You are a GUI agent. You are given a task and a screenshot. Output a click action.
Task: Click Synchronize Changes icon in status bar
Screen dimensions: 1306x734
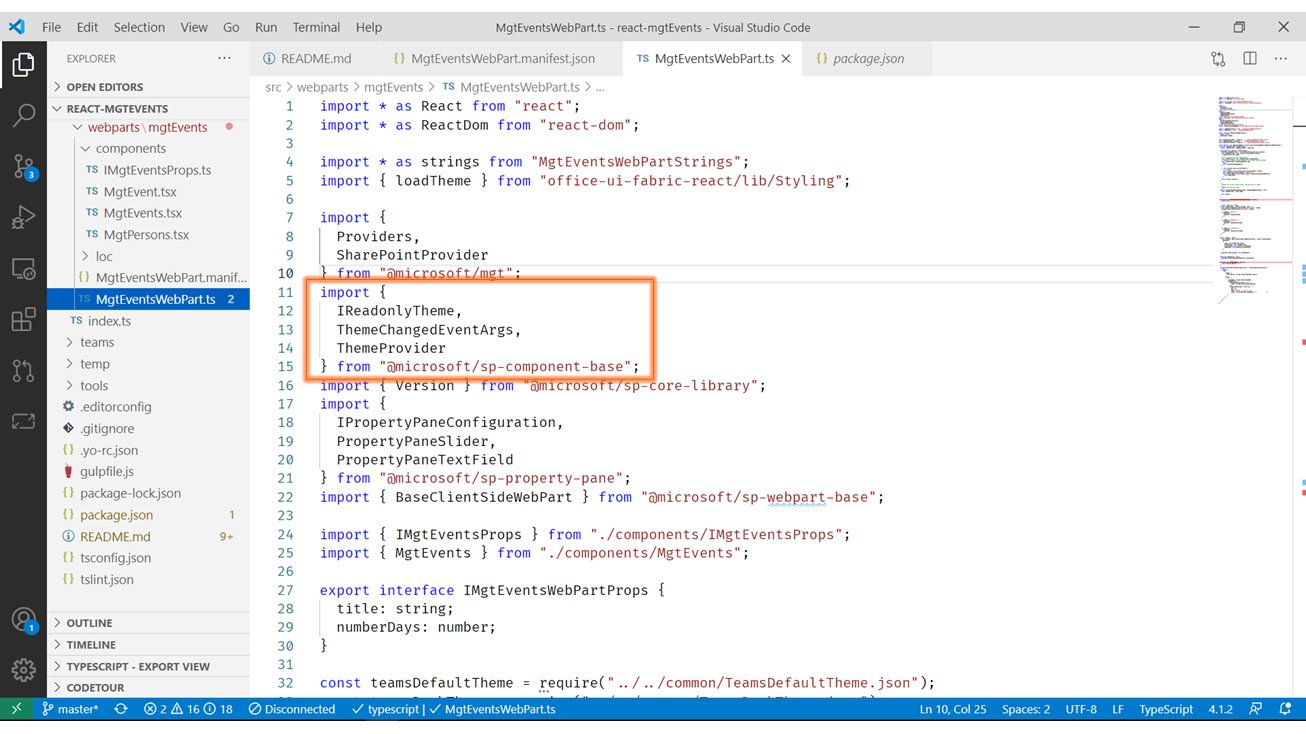pos(121,709)
